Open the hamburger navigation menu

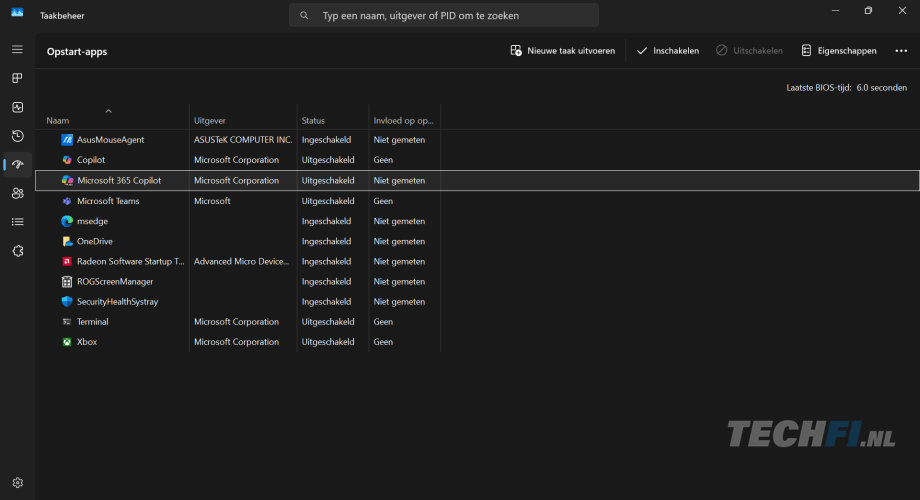[x=17, y=49]
